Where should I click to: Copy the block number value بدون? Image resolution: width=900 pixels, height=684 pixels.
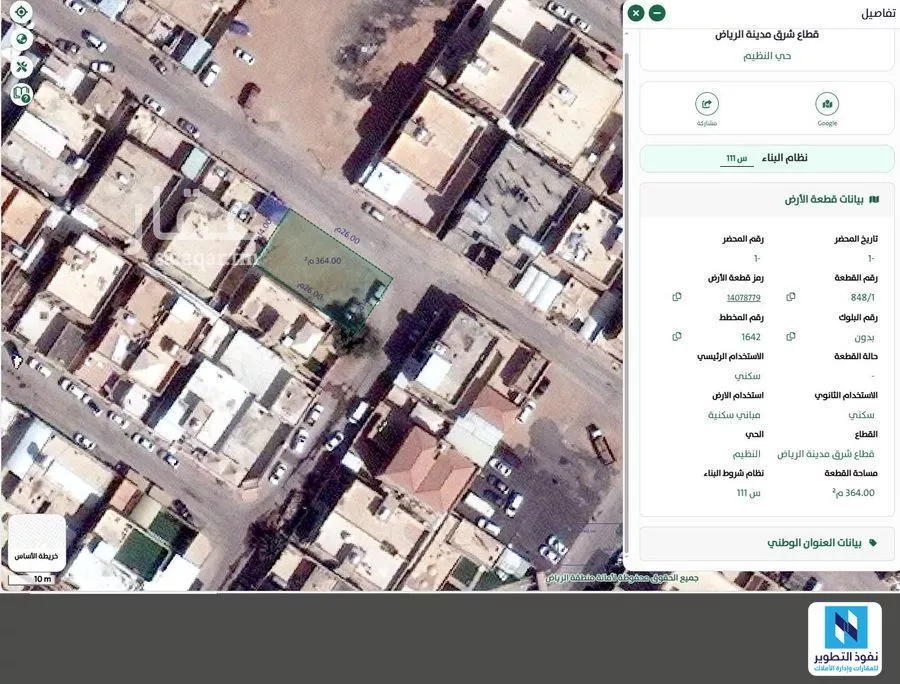pos(791,336)
